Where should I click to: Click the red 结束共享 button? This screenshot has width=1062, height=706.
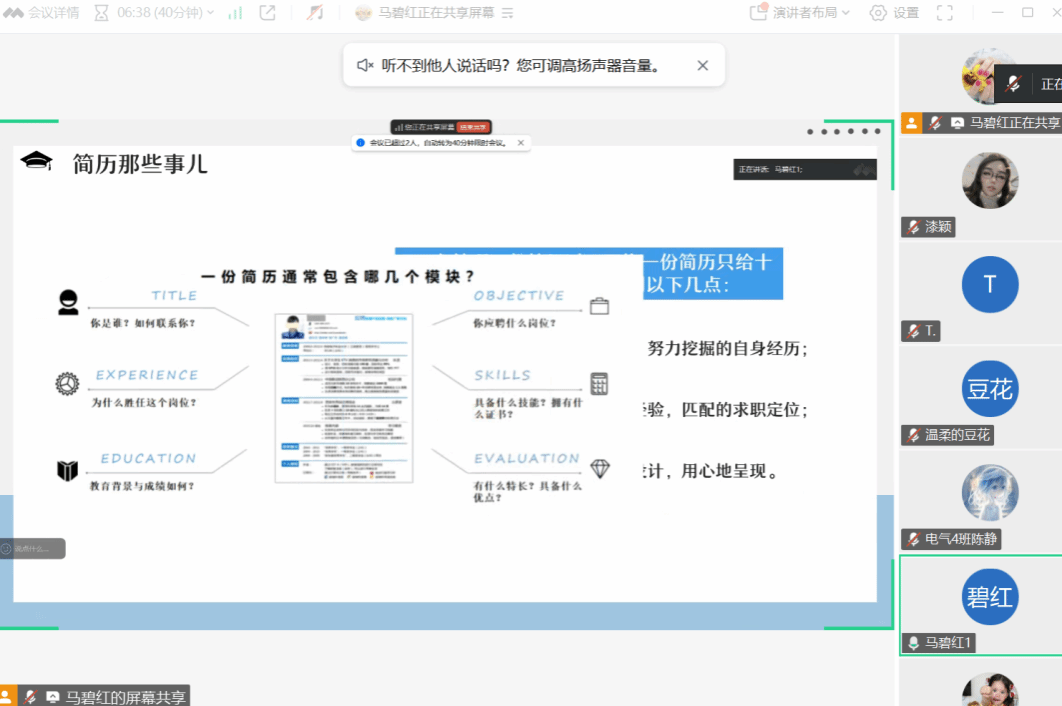473,127
